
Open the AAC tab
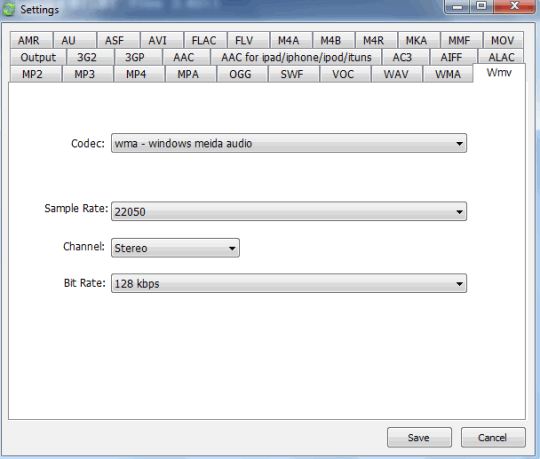(x=186, y=57)
